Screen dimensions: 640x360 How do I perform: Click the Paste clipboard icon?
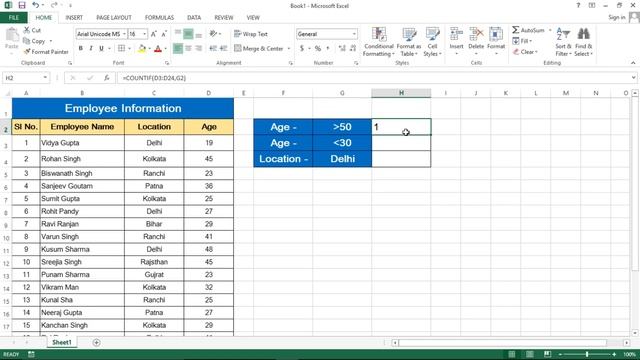(x=11, y=35)
